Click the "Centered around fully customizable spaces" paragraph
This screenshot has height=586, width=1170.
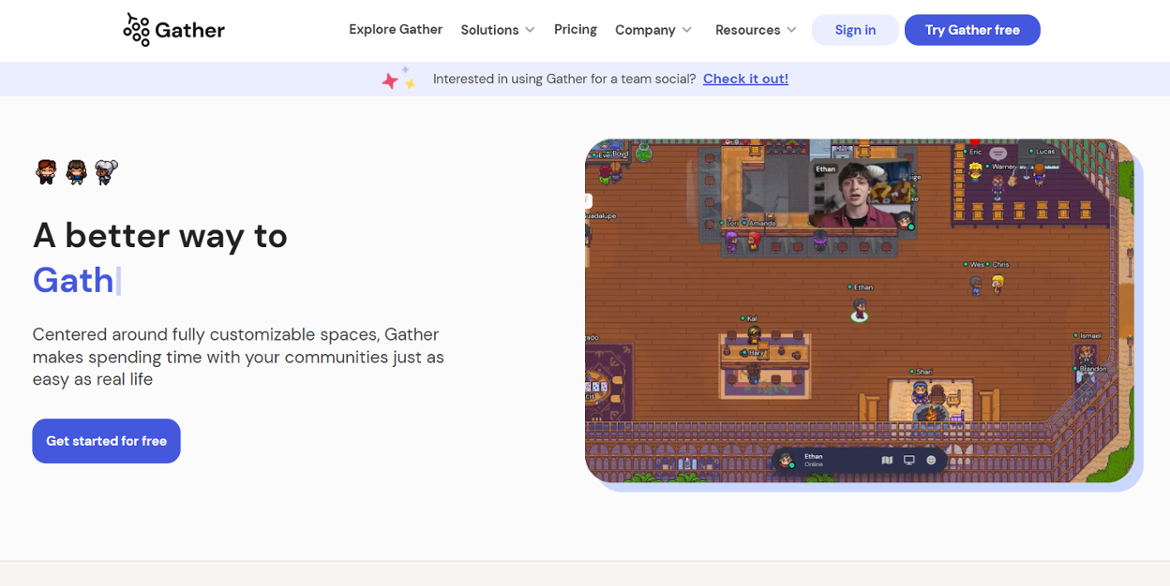point(238,357)
